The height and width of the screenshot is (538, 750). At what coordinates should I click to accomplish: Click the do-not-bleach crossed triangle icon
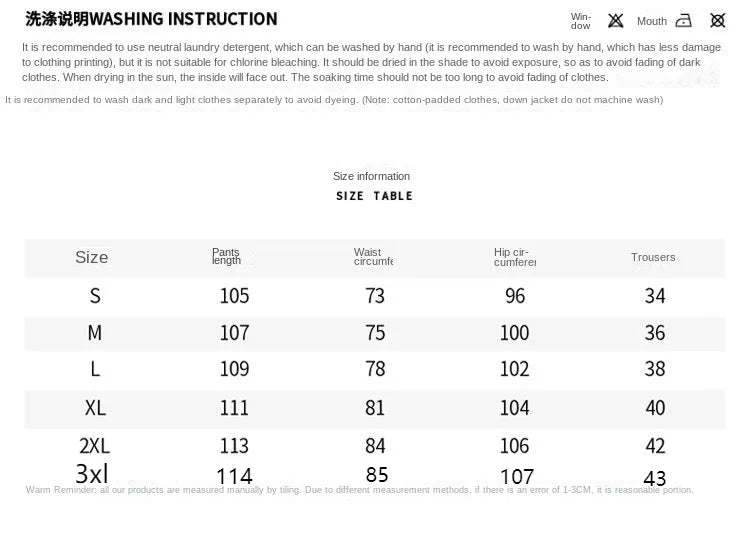[x=615, y=20]
